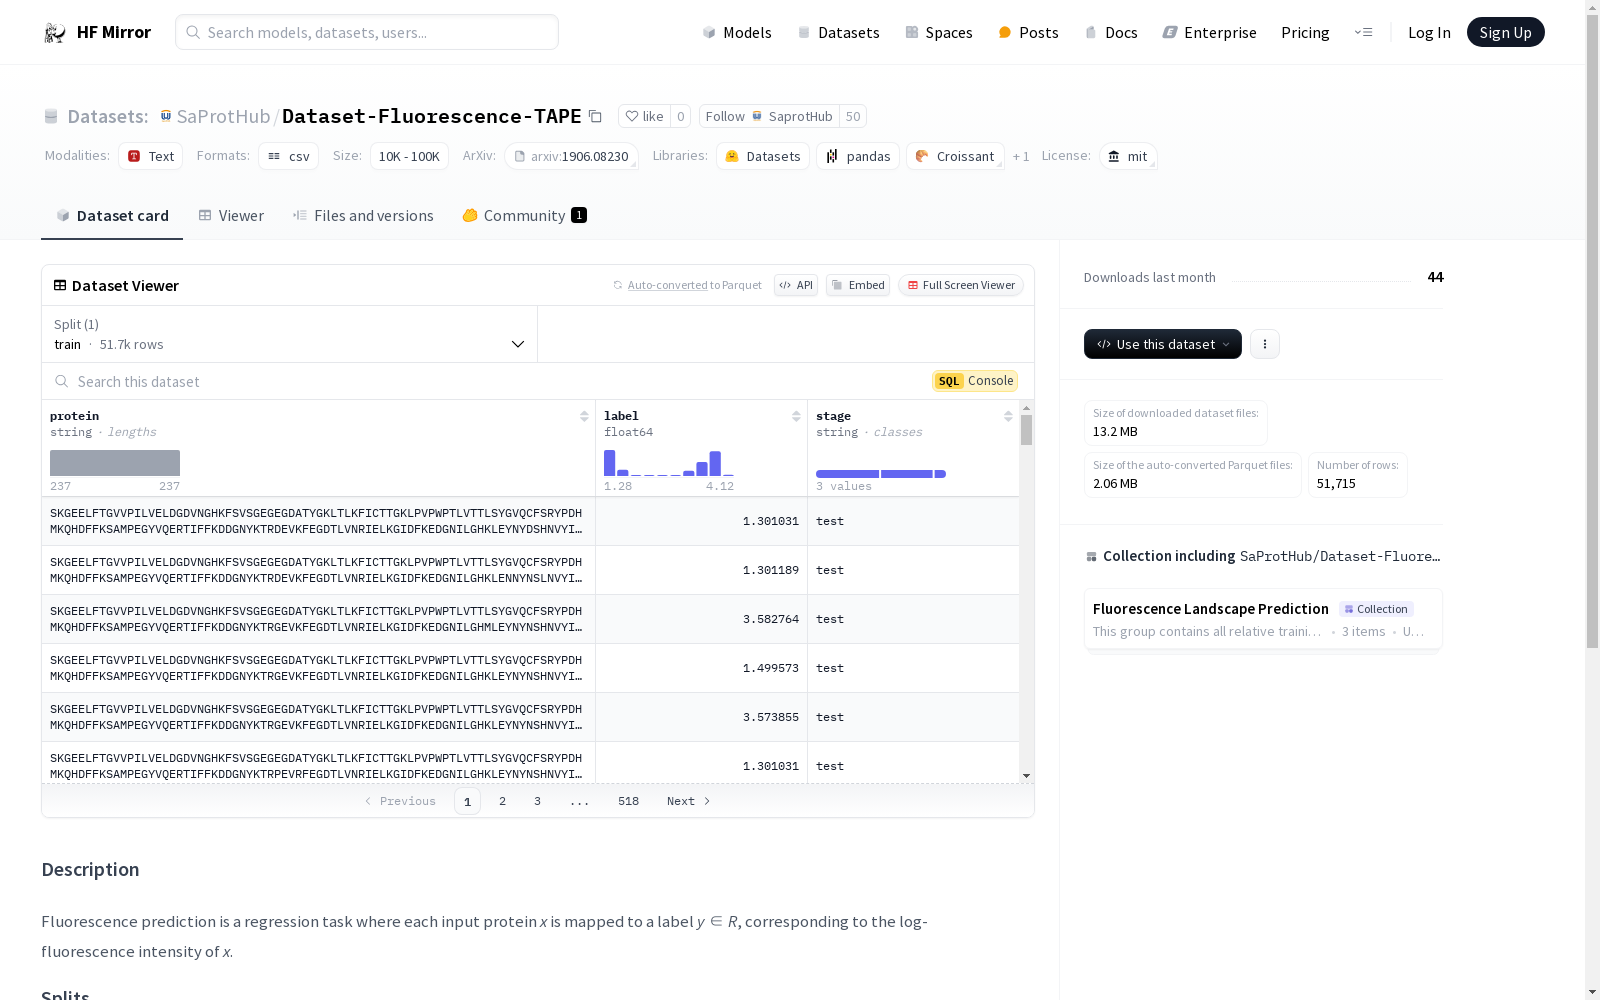Open the API button in viewer

pos(796,285)
